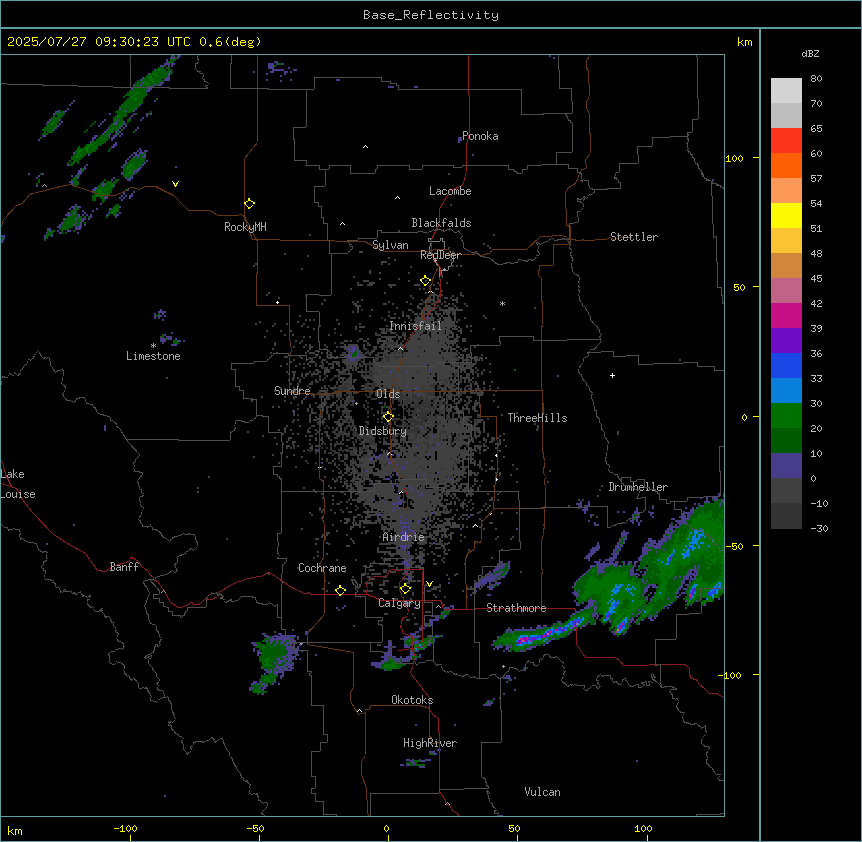Screen dimensions: 862x842
Task: Click the Banff label
Action: tap(124, 567)
